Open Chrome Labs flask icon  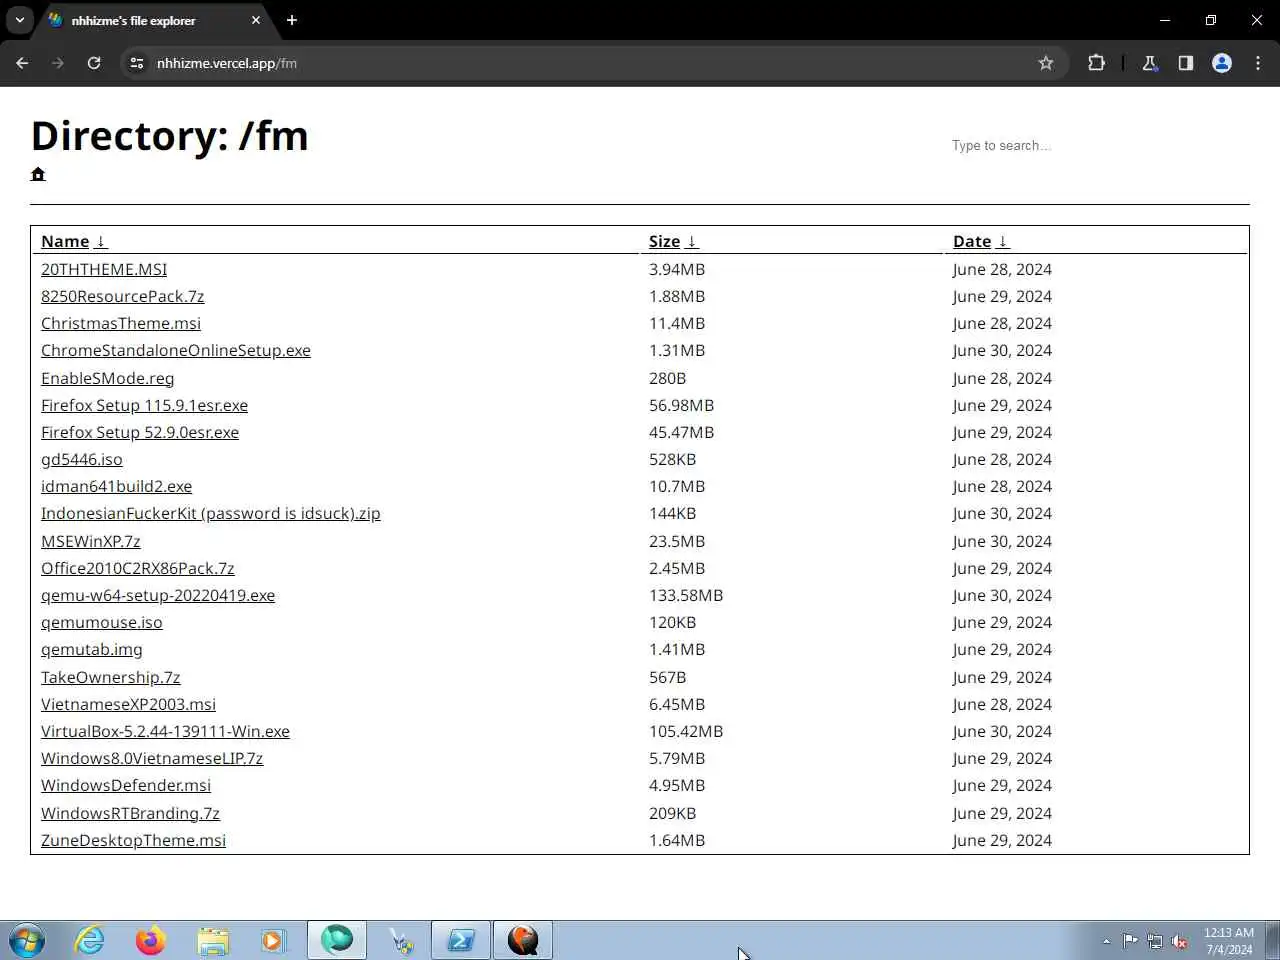1149,63
